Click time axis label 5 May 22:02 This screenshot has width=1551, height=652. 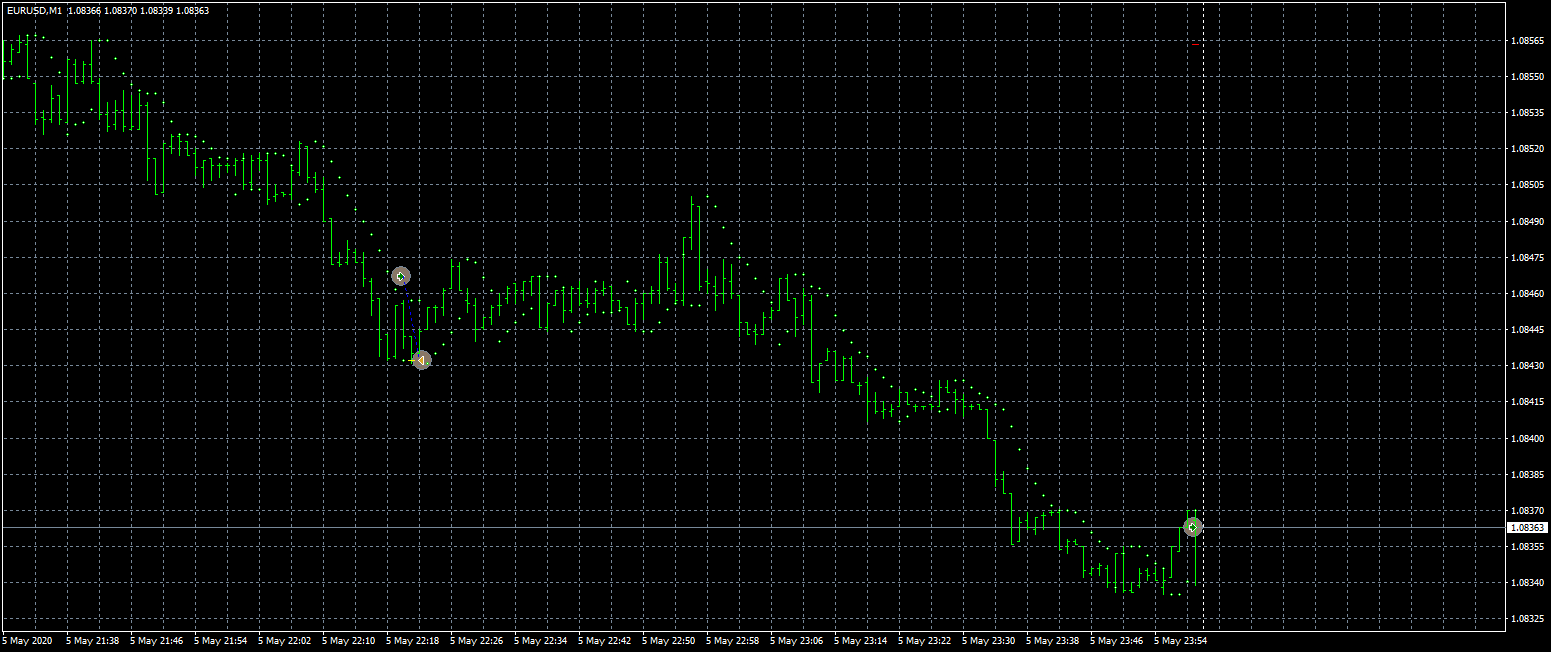click(285, 640)
